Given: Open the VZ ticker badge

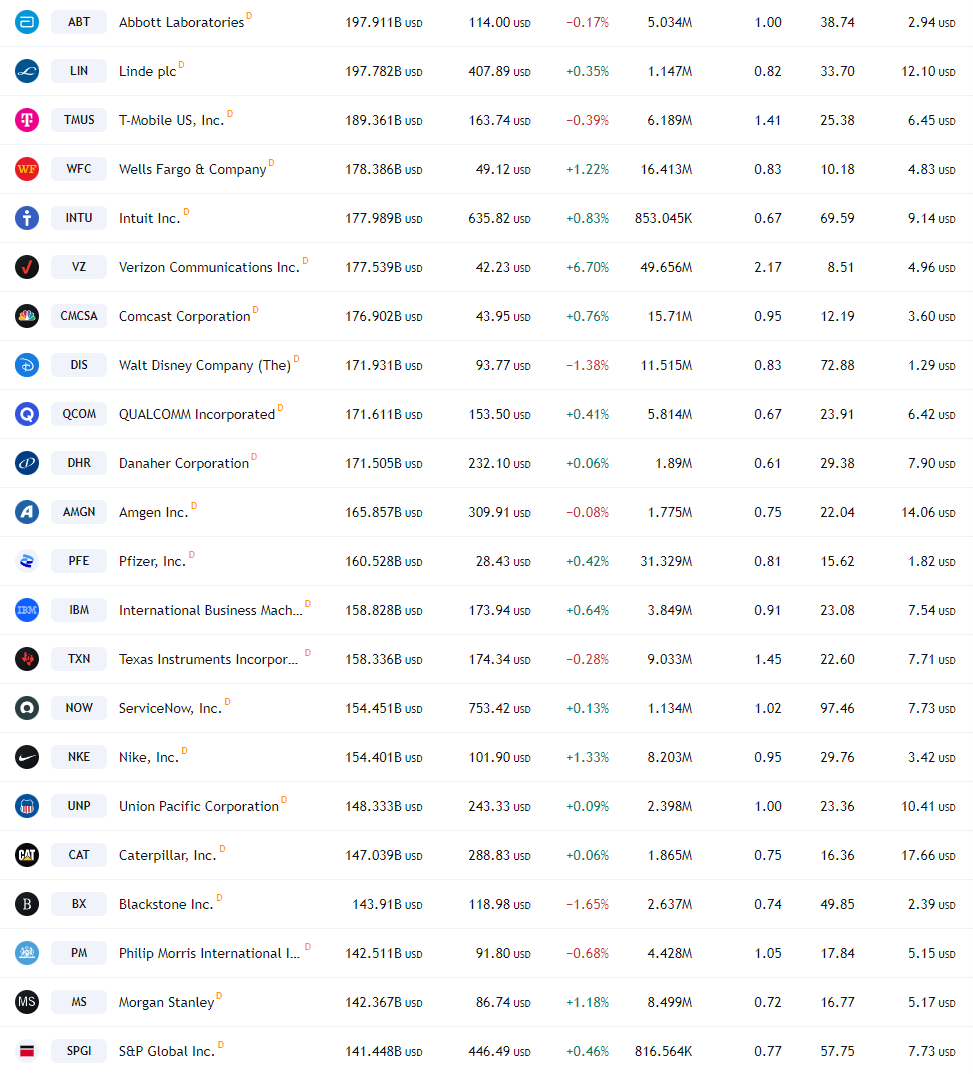Looking at the screenshot, I should click(79, 266).
